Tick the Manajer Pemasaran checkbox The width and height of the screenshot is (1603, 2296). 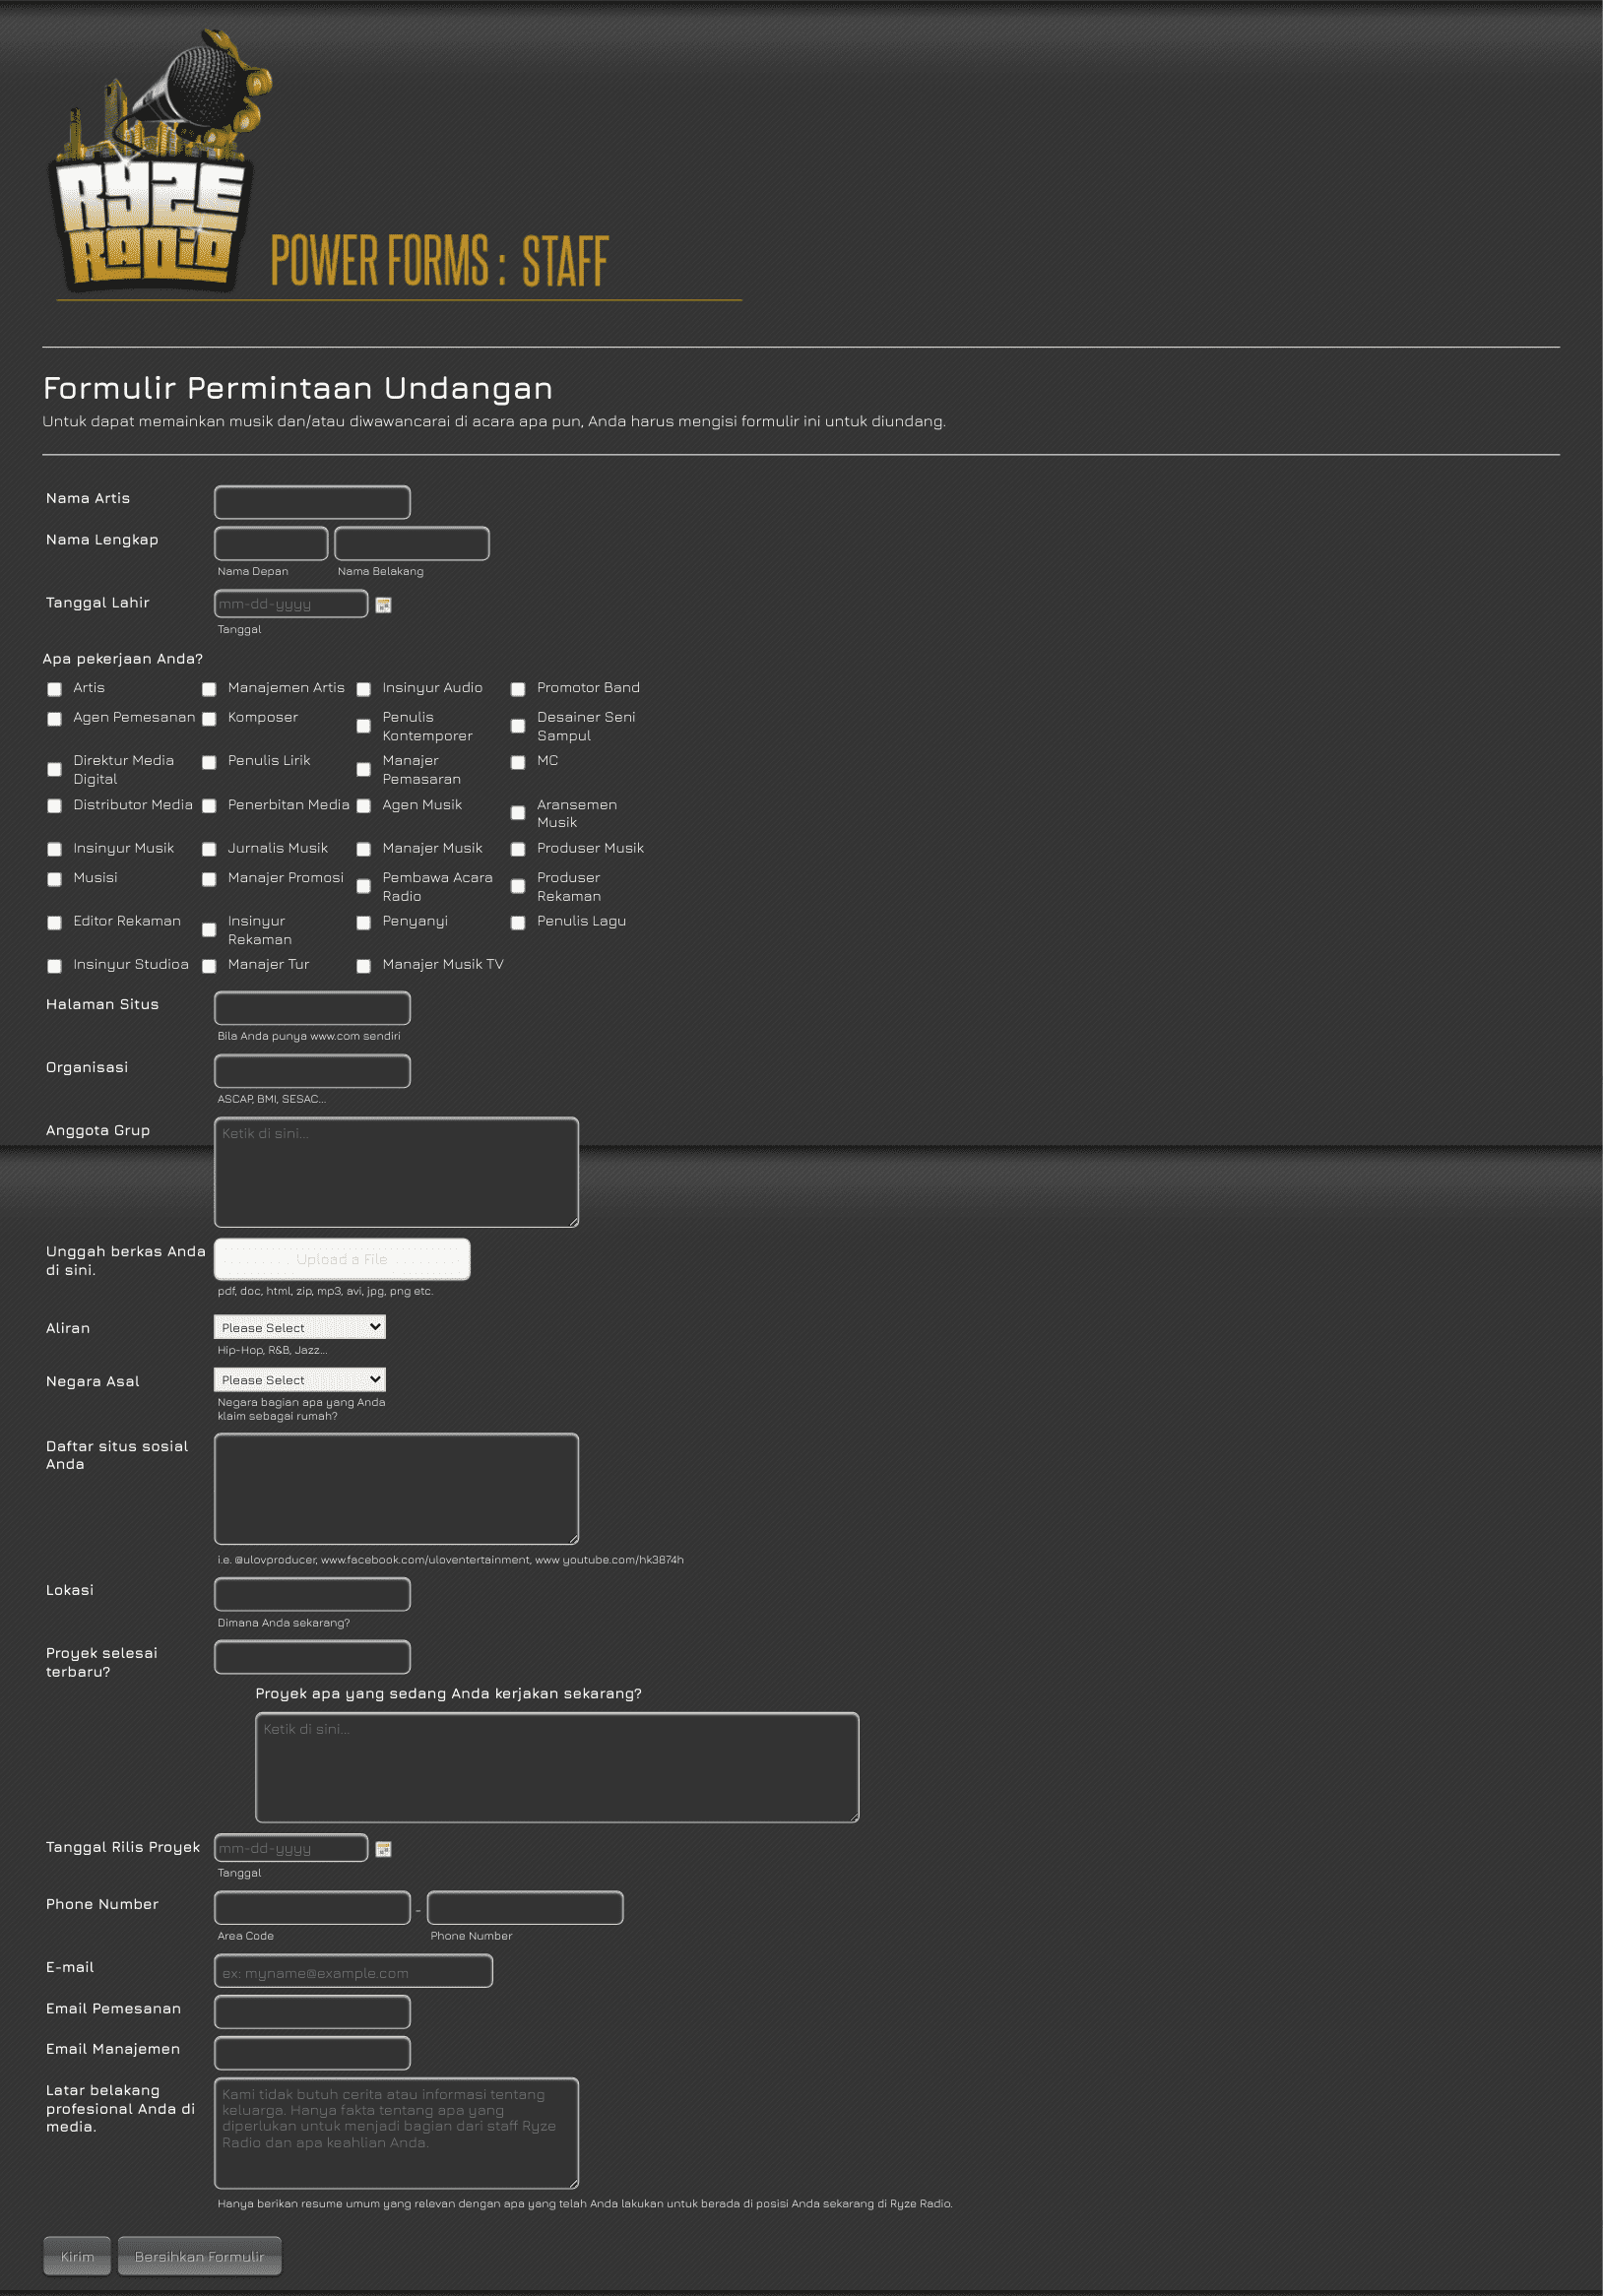coord(364,769)
